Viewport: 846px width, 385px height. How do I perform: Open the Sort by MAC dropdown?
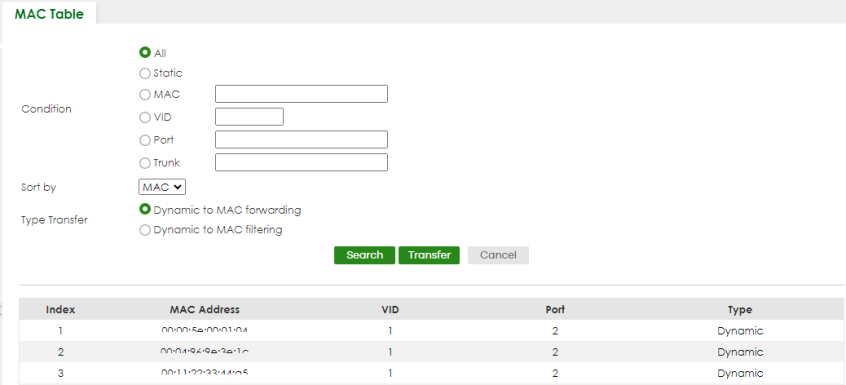[162, 187]
